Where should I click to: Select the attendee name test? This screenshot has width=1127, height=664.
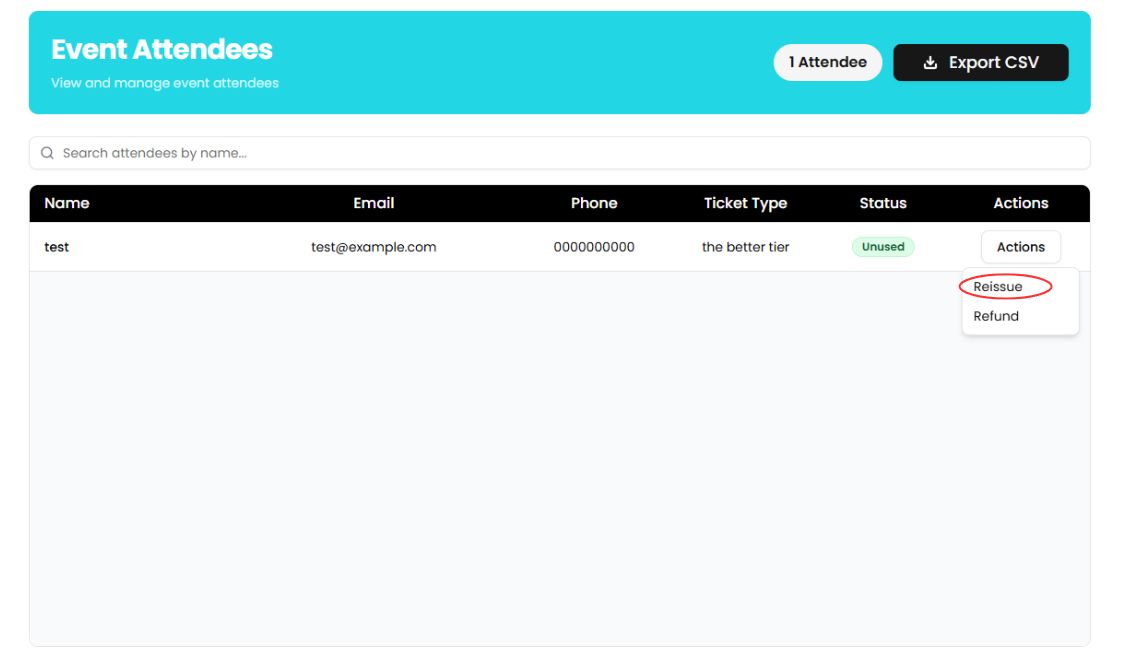(57, 247)
